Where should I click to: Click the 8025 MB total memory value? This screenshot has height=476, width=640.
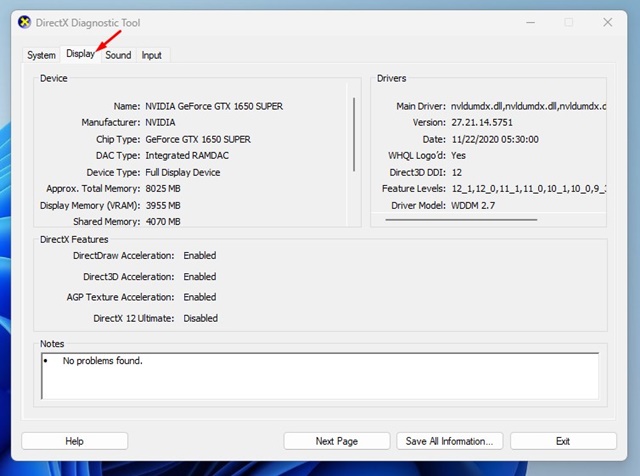coord(163,189)
